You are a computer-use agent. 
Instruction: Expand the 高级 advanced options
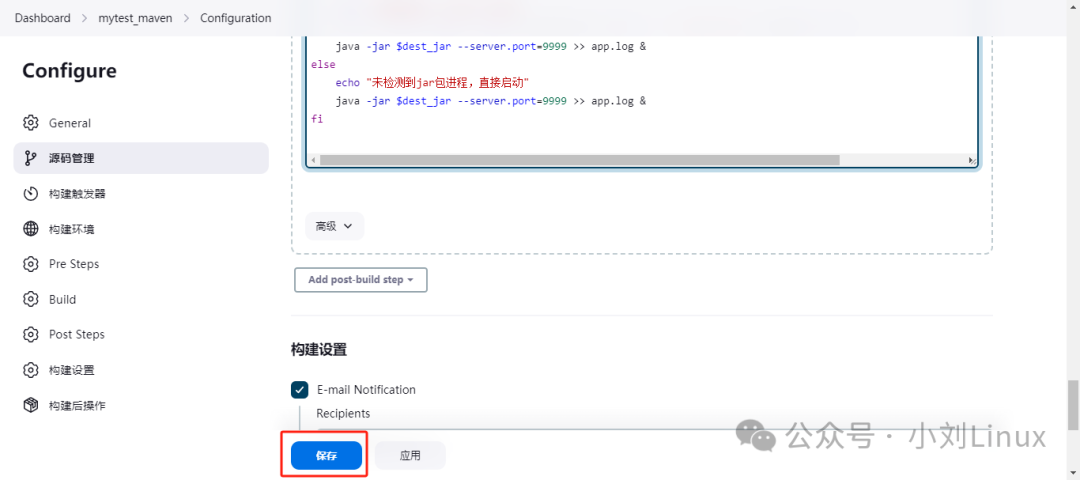[334, 226]
